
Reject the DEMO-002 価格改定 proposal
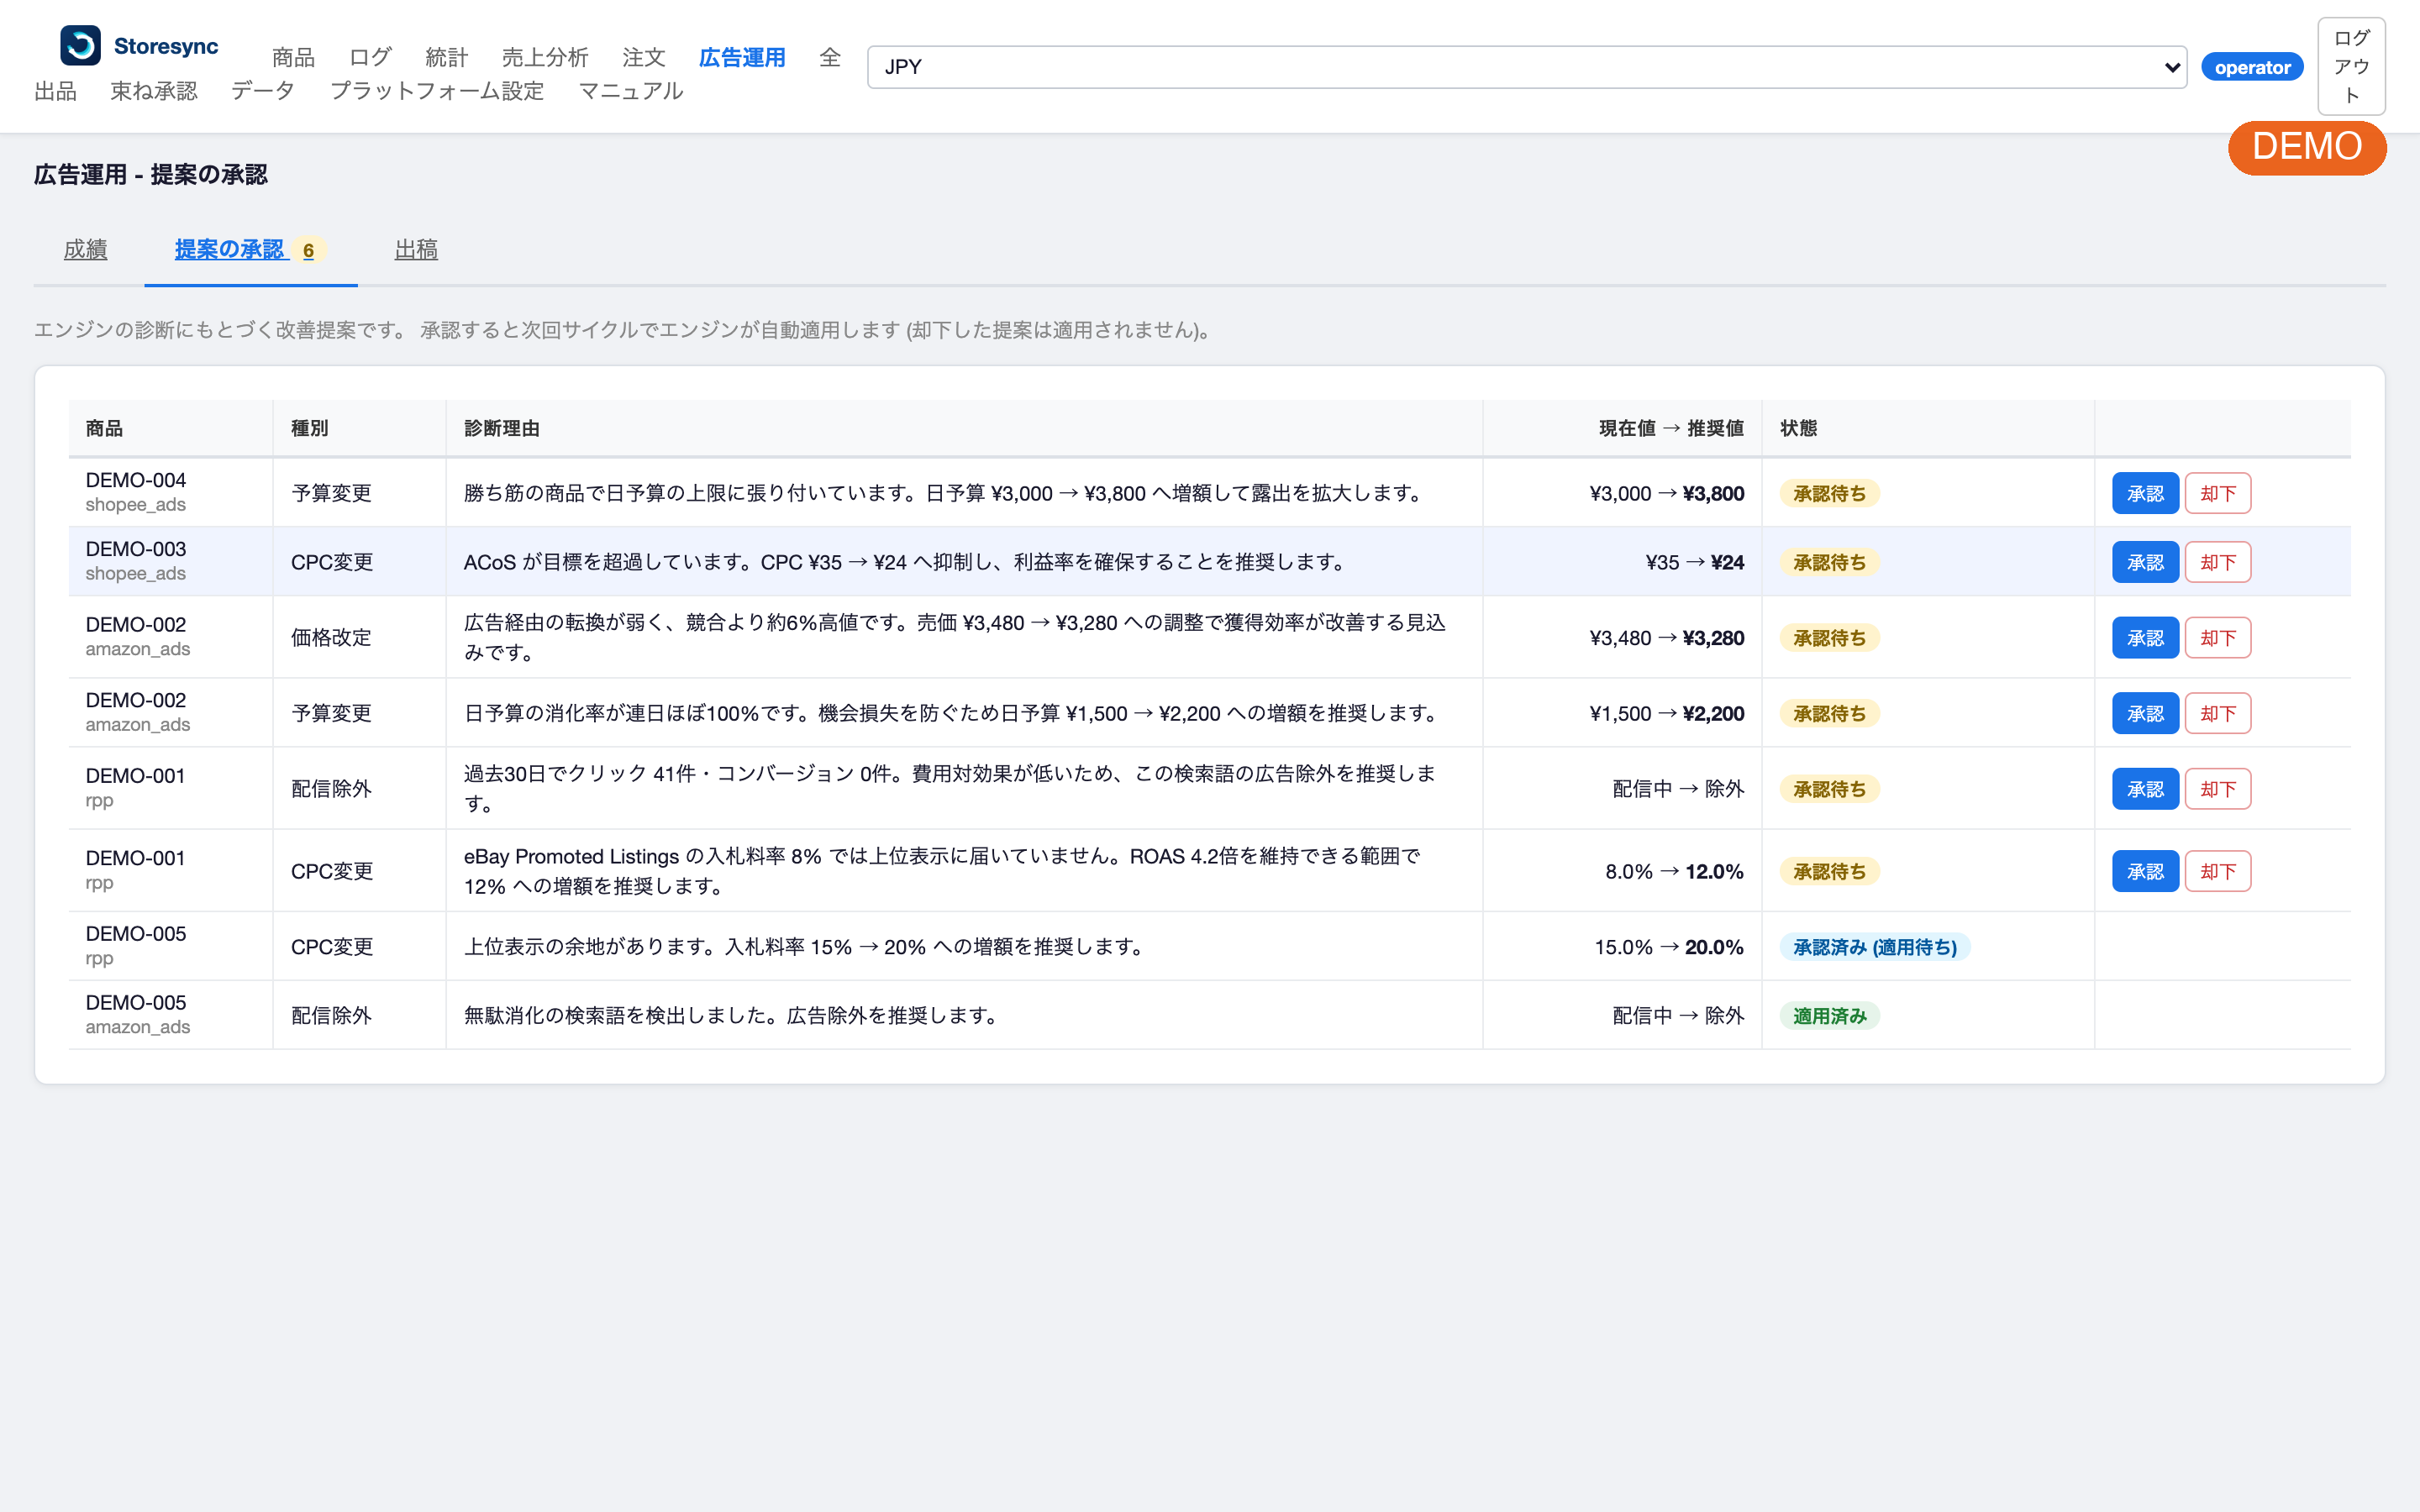coord(2217,638)
